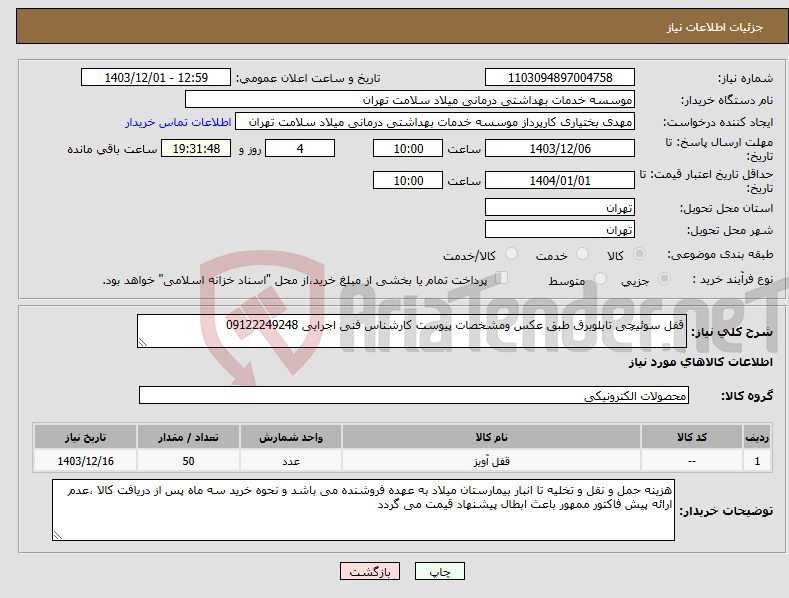Toggle the اسناد خزانه اسلامی payment checkbox
The width and height of the screenshot is (789, 598).
tap(501, 278)
